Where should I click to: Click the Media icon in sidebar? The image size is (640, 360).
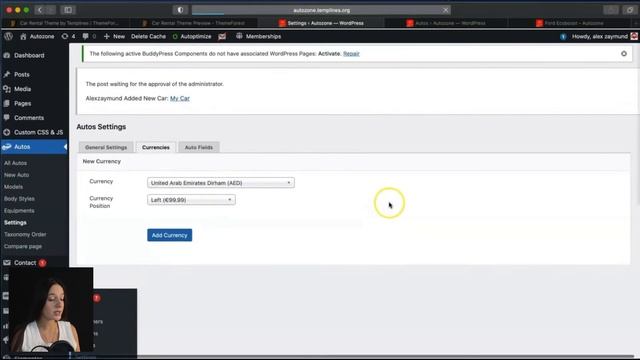7,89
